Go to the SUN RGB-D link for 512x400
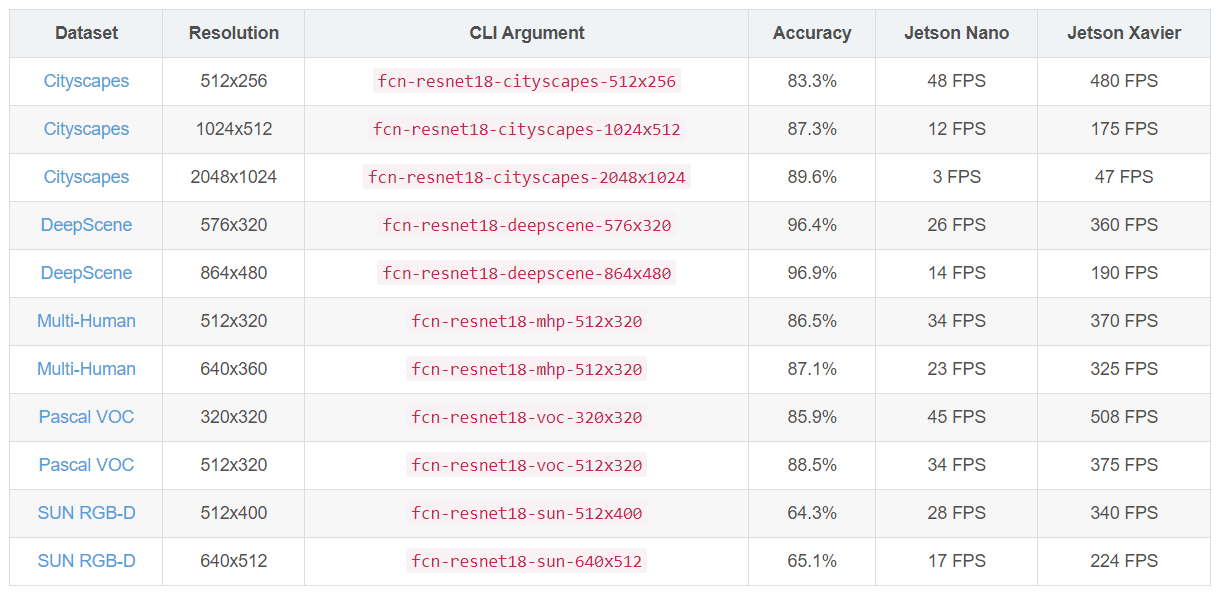 (86, 513)
